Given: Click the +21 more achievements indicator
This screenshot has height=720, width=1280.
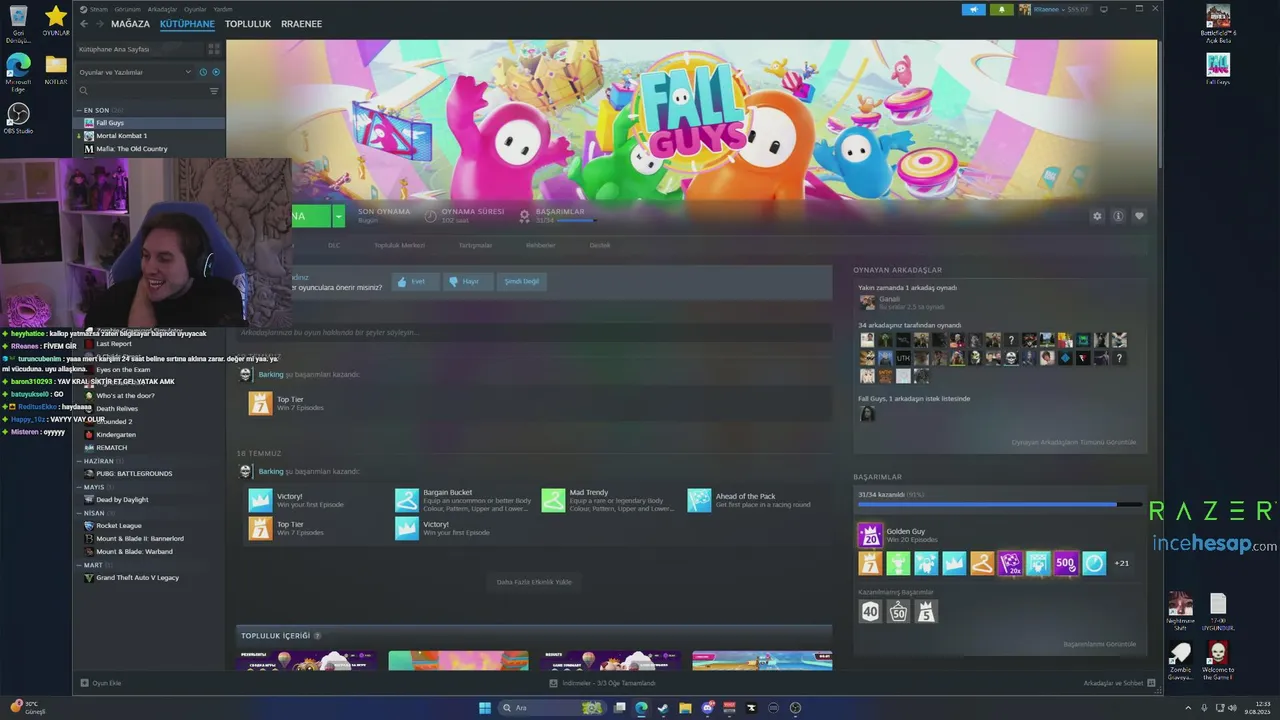Looking at the screenshot, I should click(1122, 563).
